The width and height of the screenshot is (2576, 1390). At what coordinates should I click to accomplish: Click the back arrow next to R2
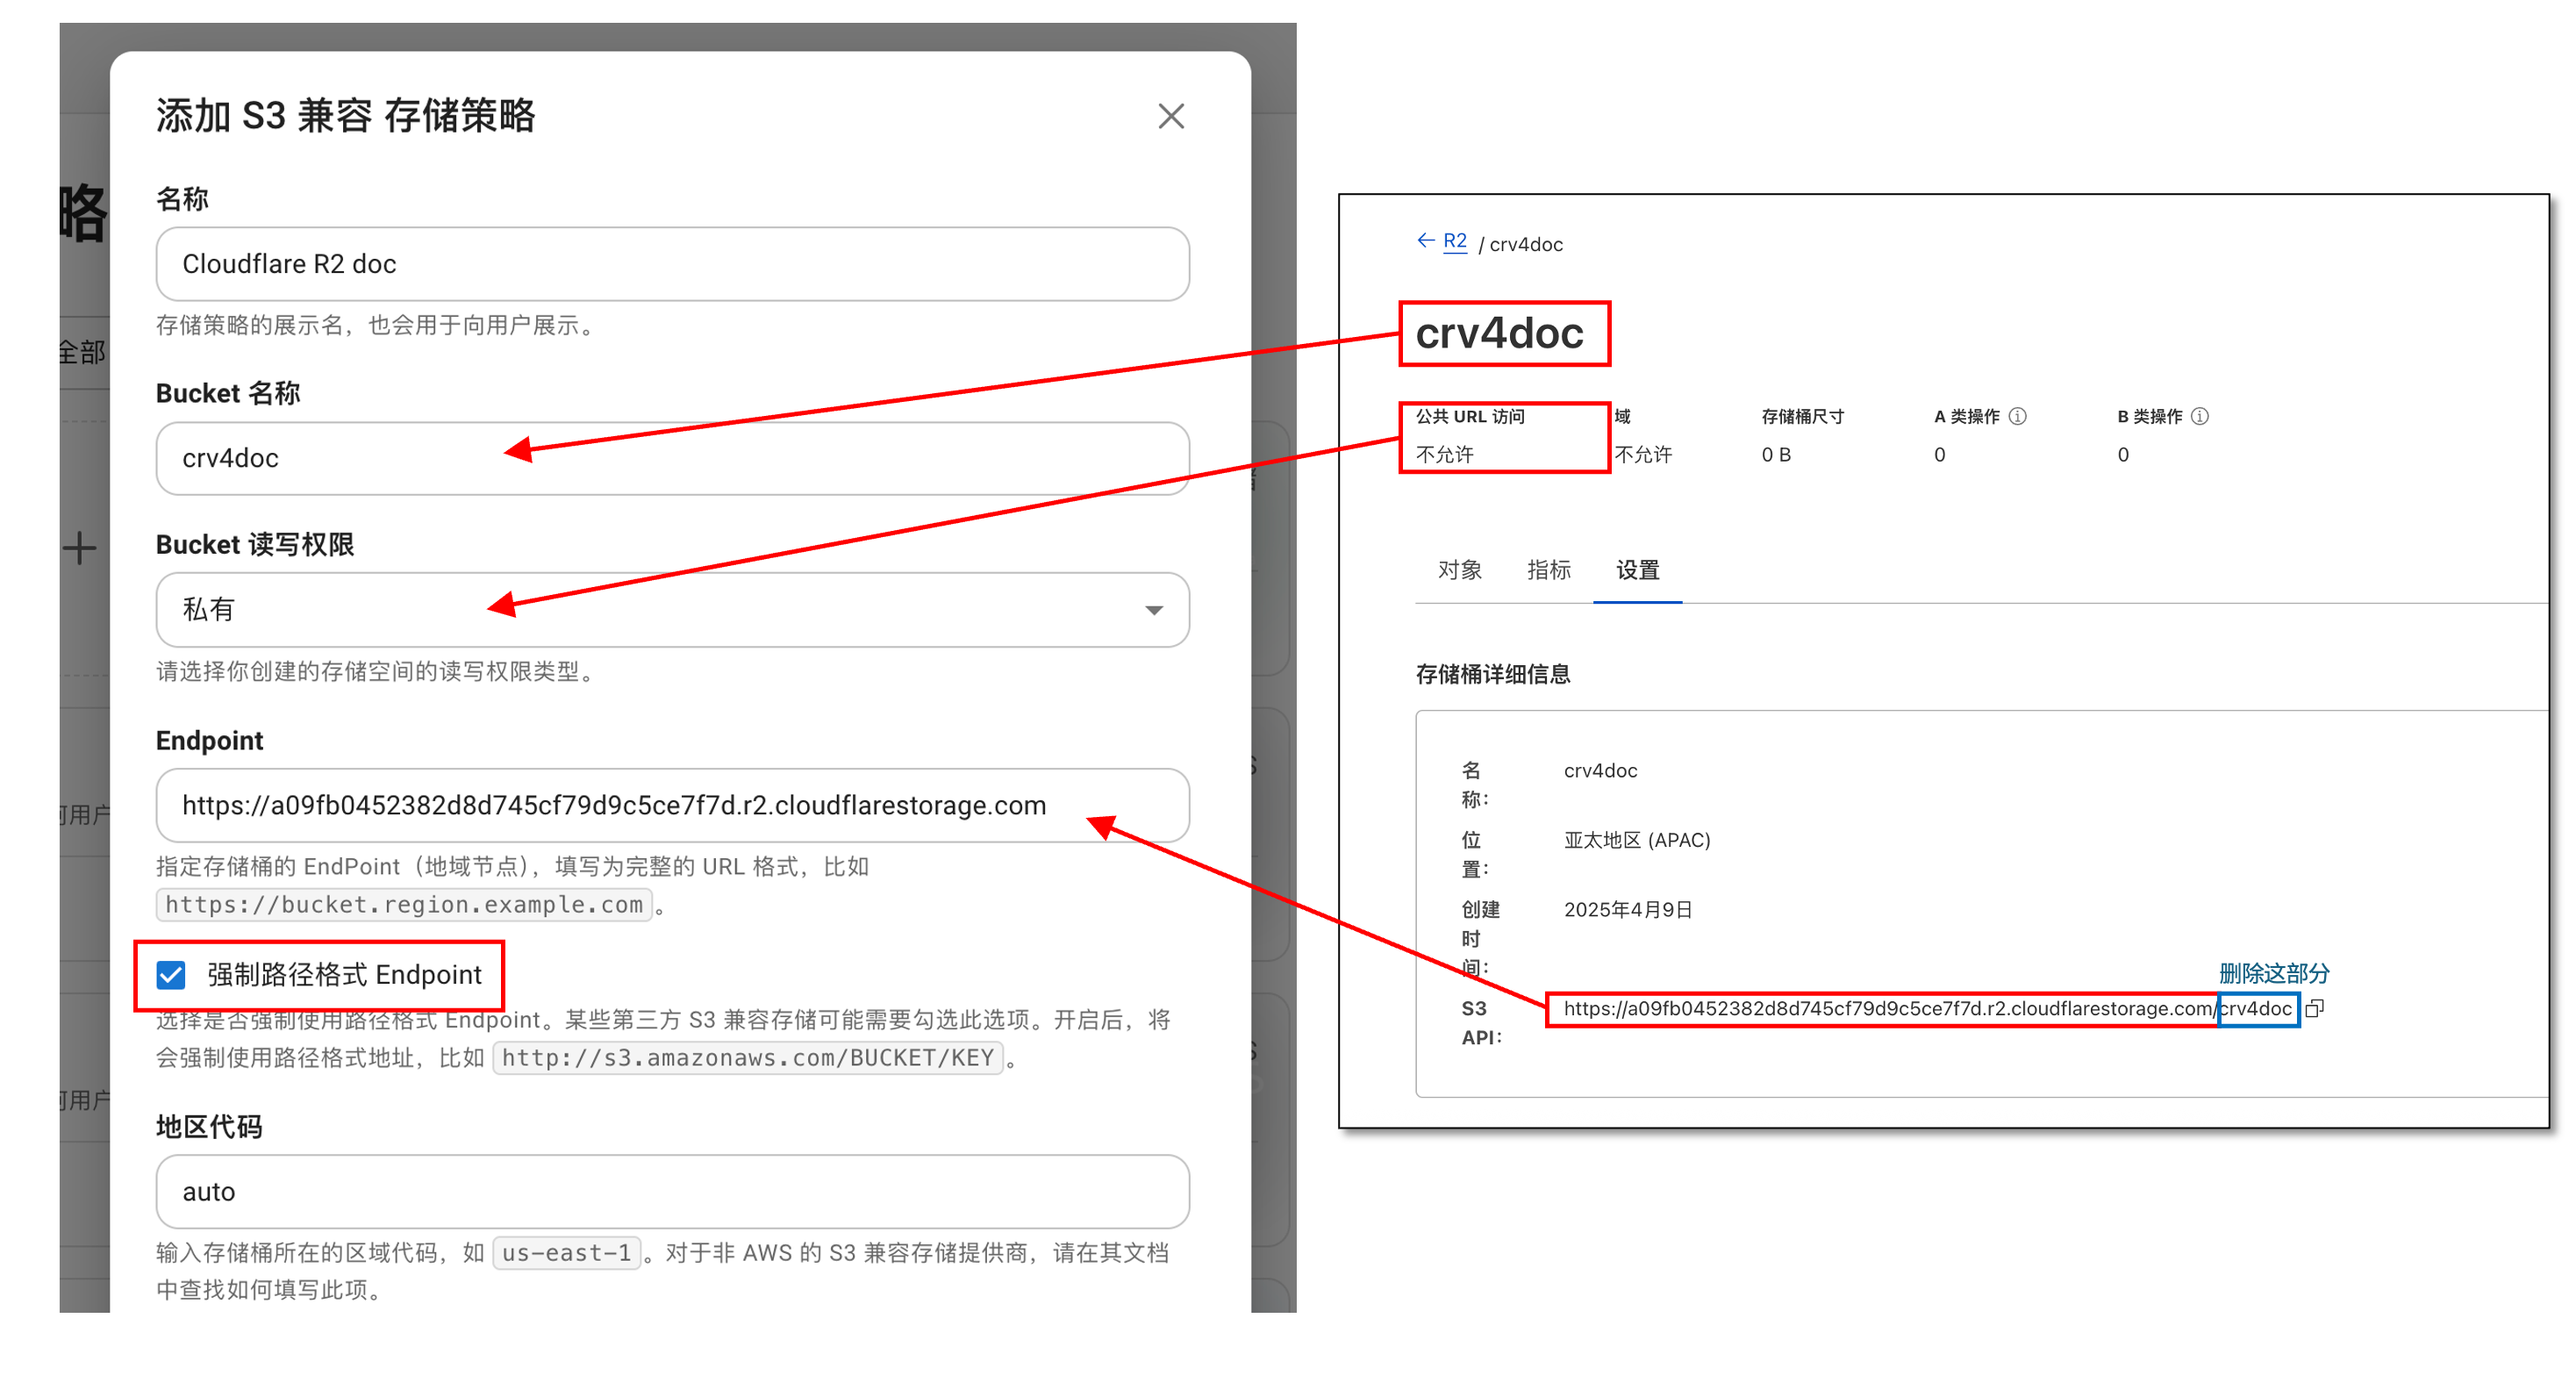1425,241
